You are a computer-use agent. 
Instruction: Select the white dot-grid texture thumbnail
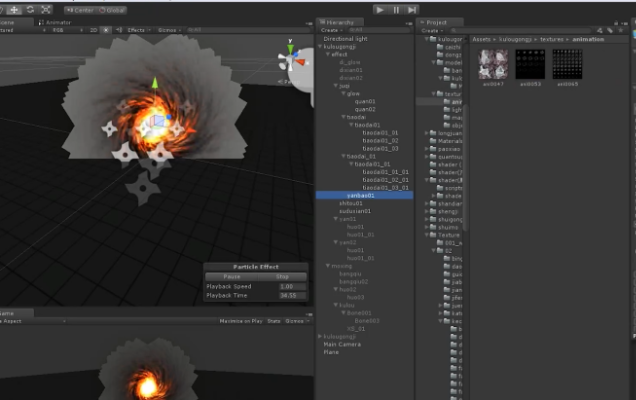tap(567, 64)
